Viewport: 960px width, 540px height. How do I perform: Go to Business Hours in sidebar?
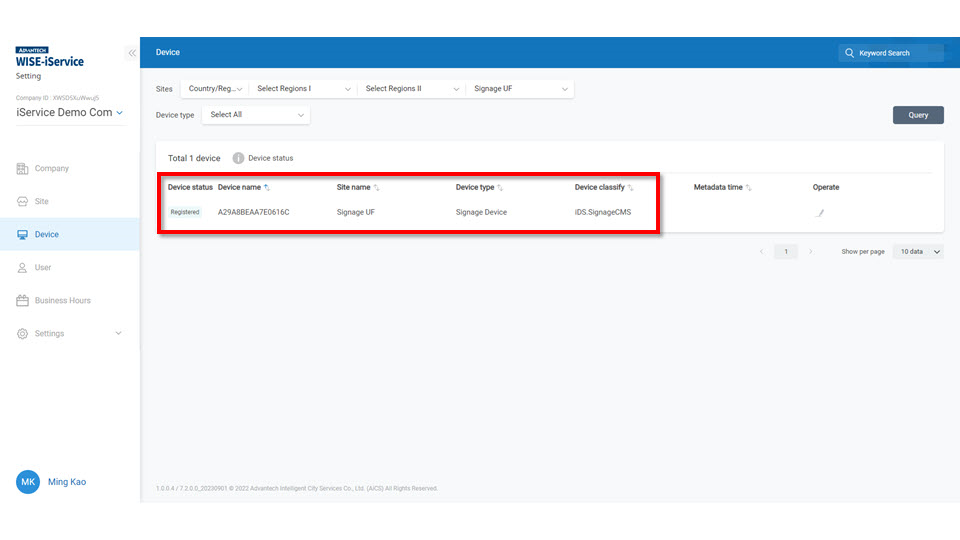[x=62, y=301]
